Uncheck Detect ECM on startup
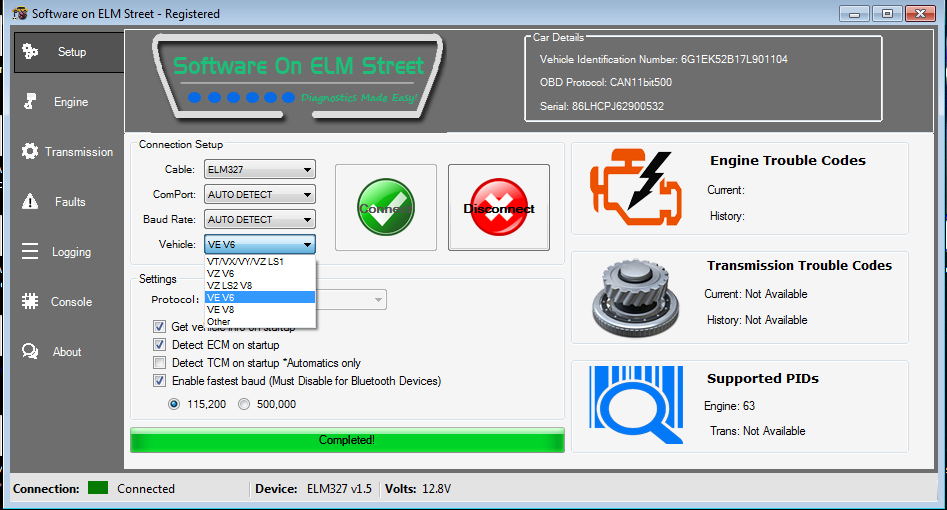This screenshot has height=510, width=947. pos(159,345)
